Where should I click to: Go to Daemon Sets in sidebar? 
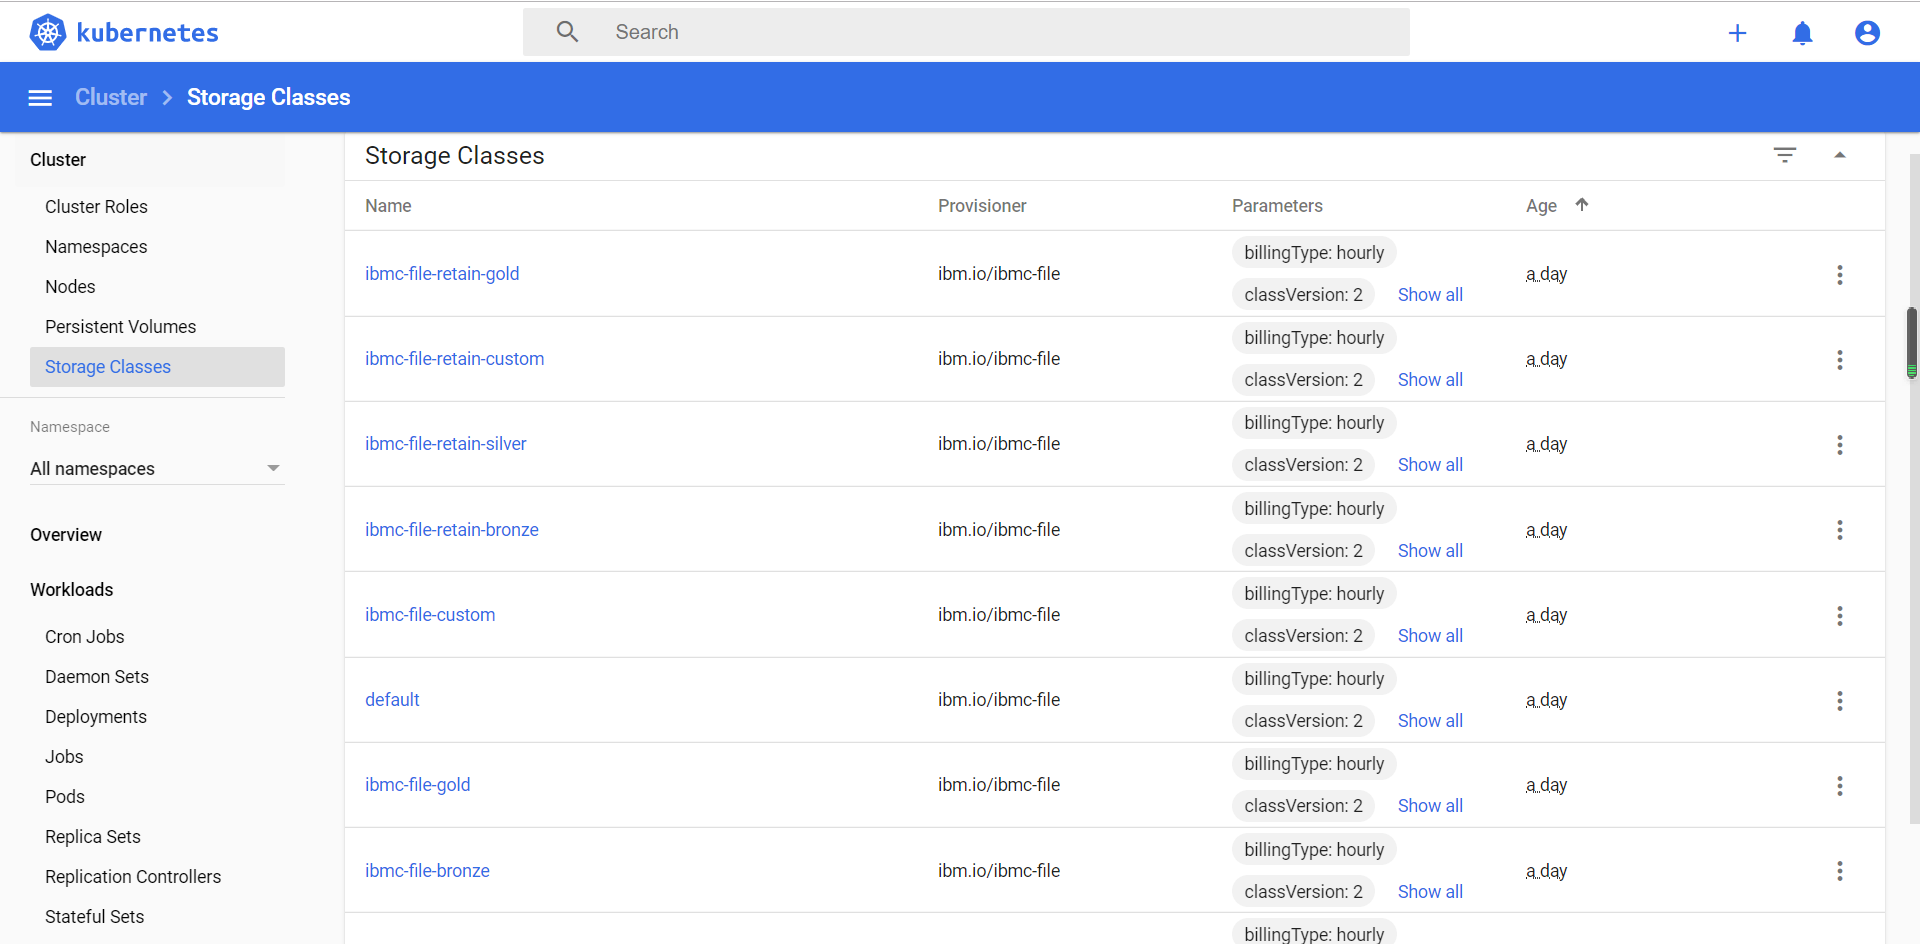tap(97, 677)
